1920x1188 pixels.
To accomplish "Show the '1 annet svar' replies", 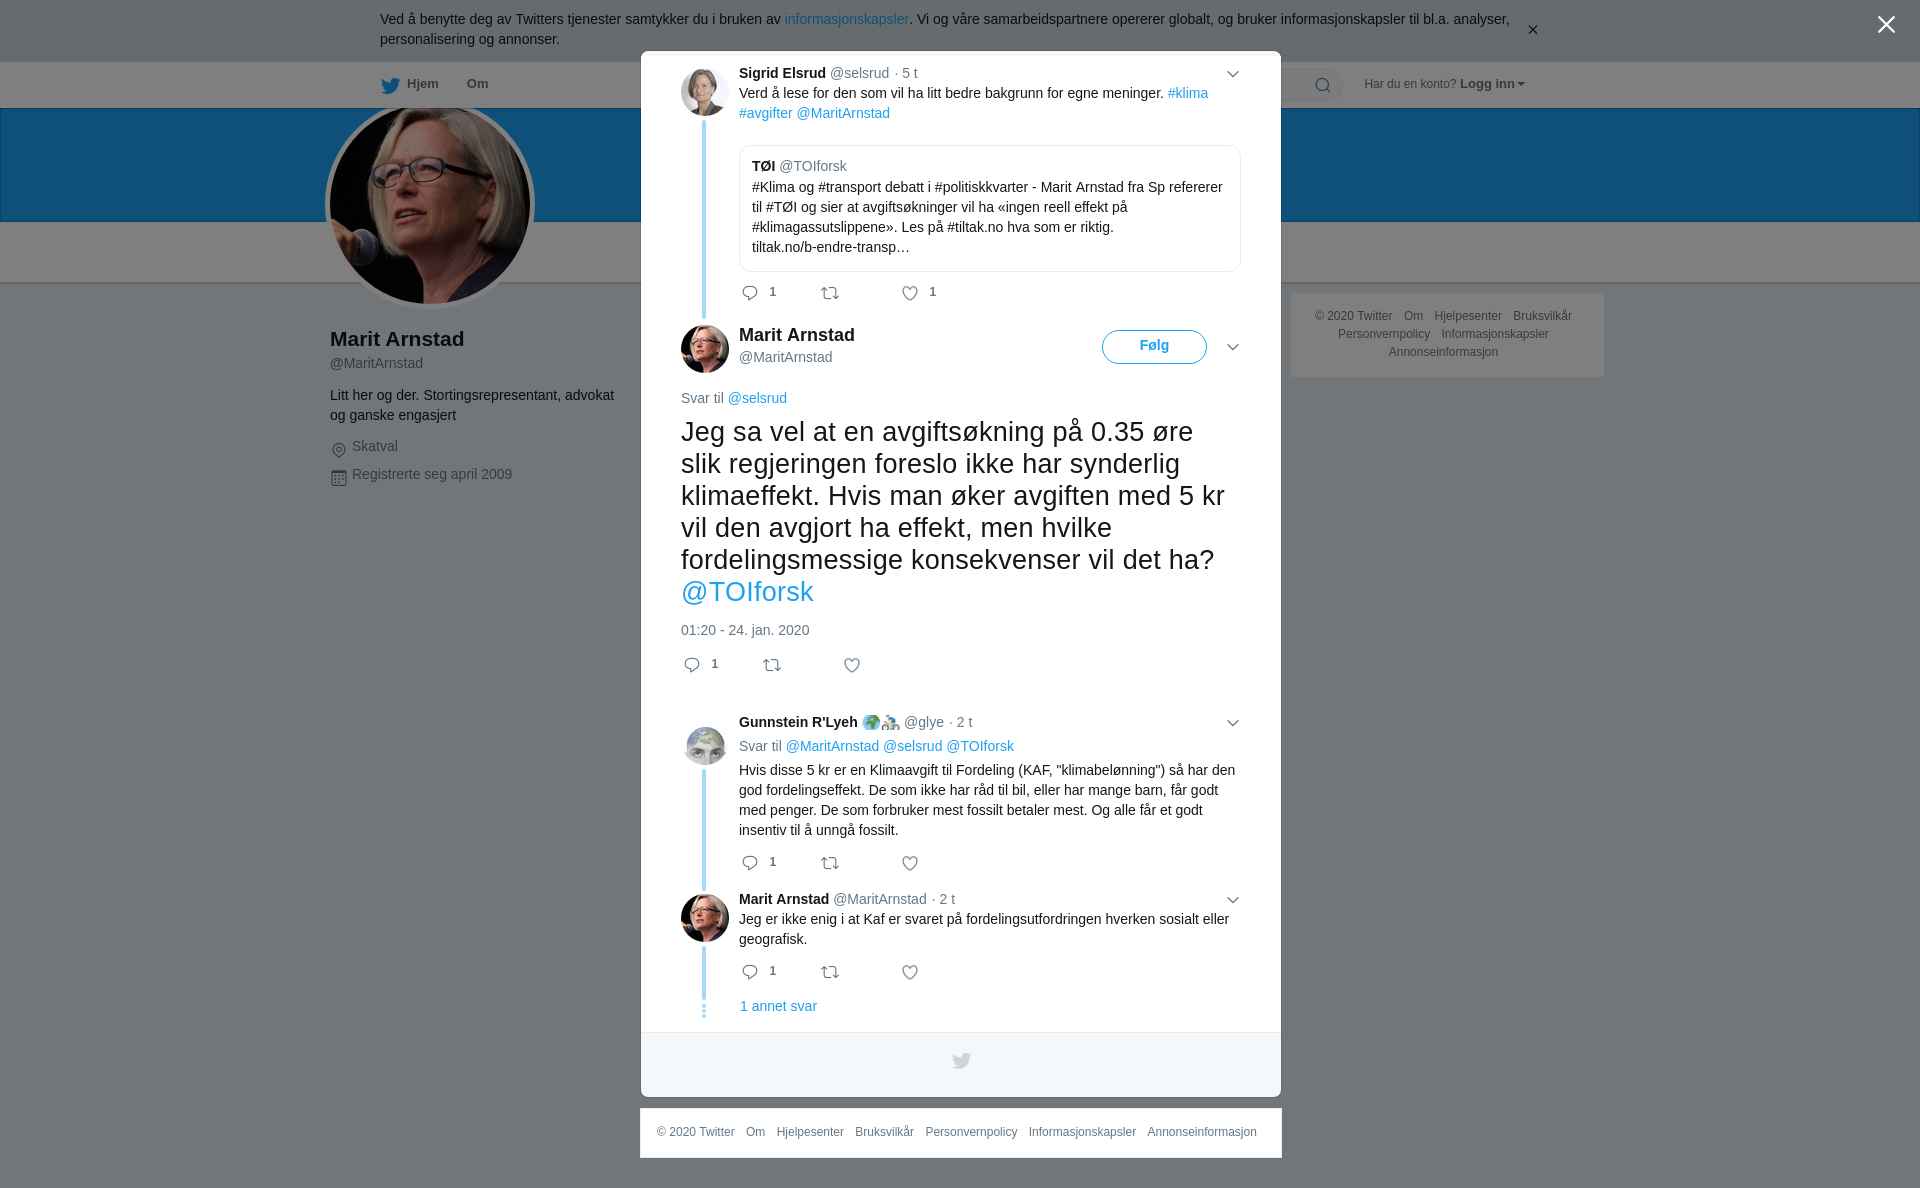I will tap(778, 1006).
